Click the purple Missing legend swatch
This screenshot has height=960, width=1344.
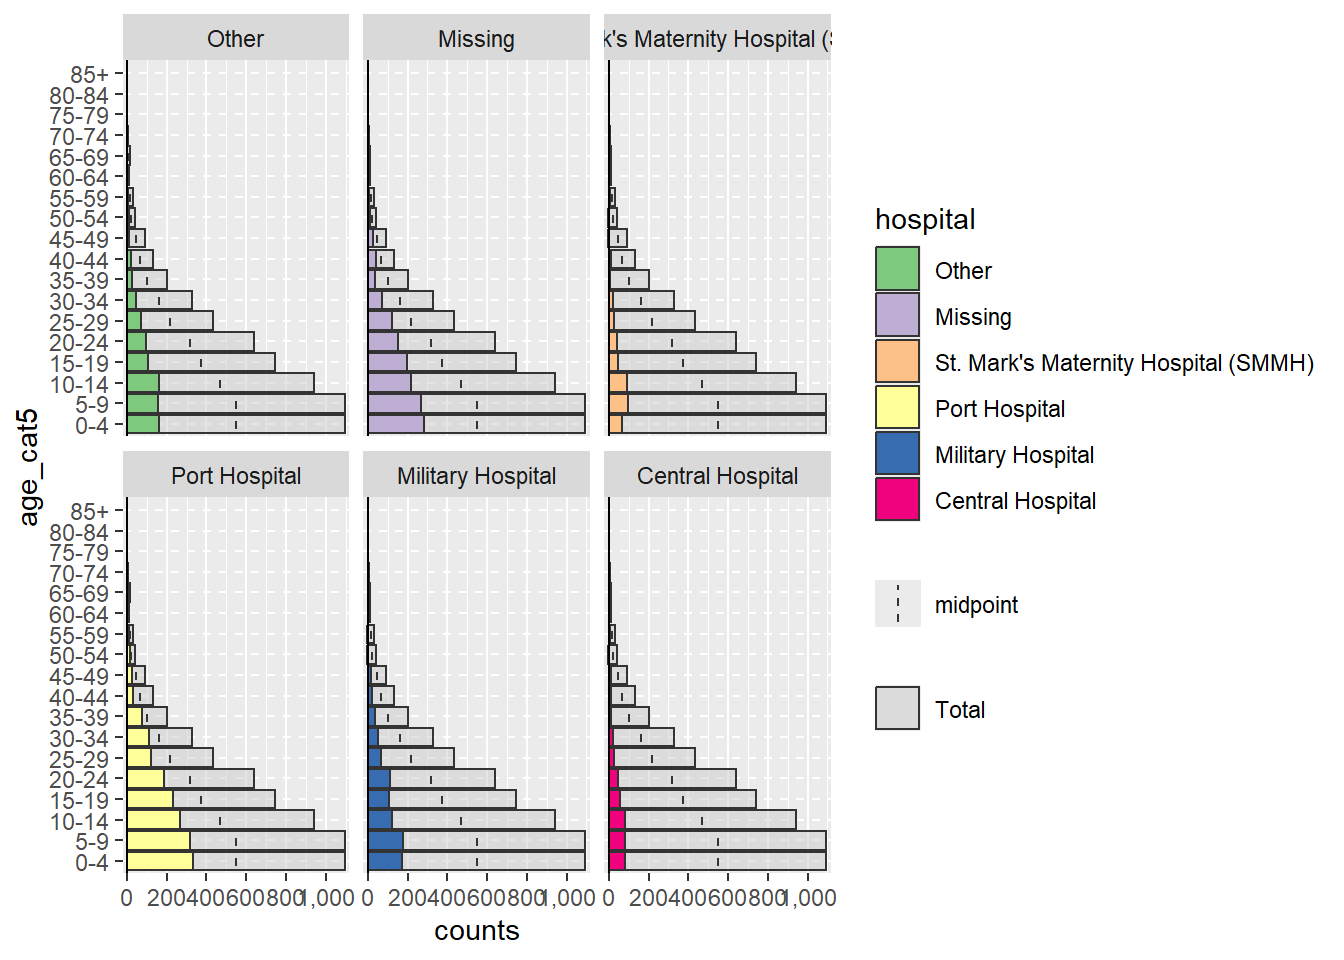click(897, 316)
